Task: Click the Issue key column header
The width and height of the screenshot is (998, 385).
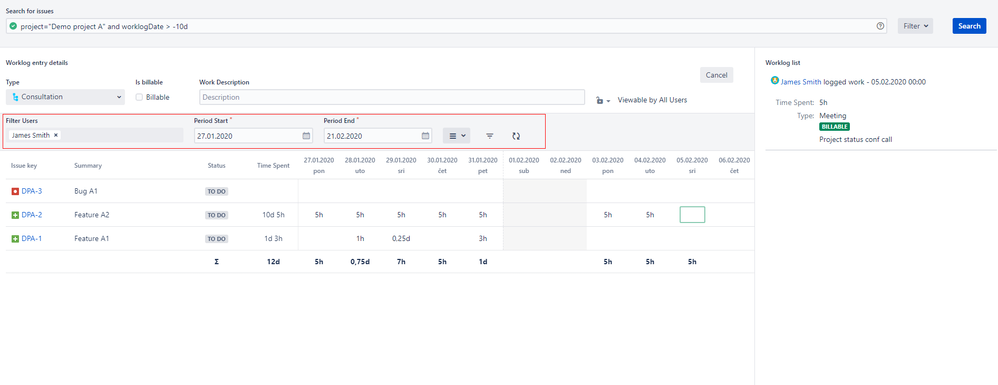Action: click(x=24, y=165)
